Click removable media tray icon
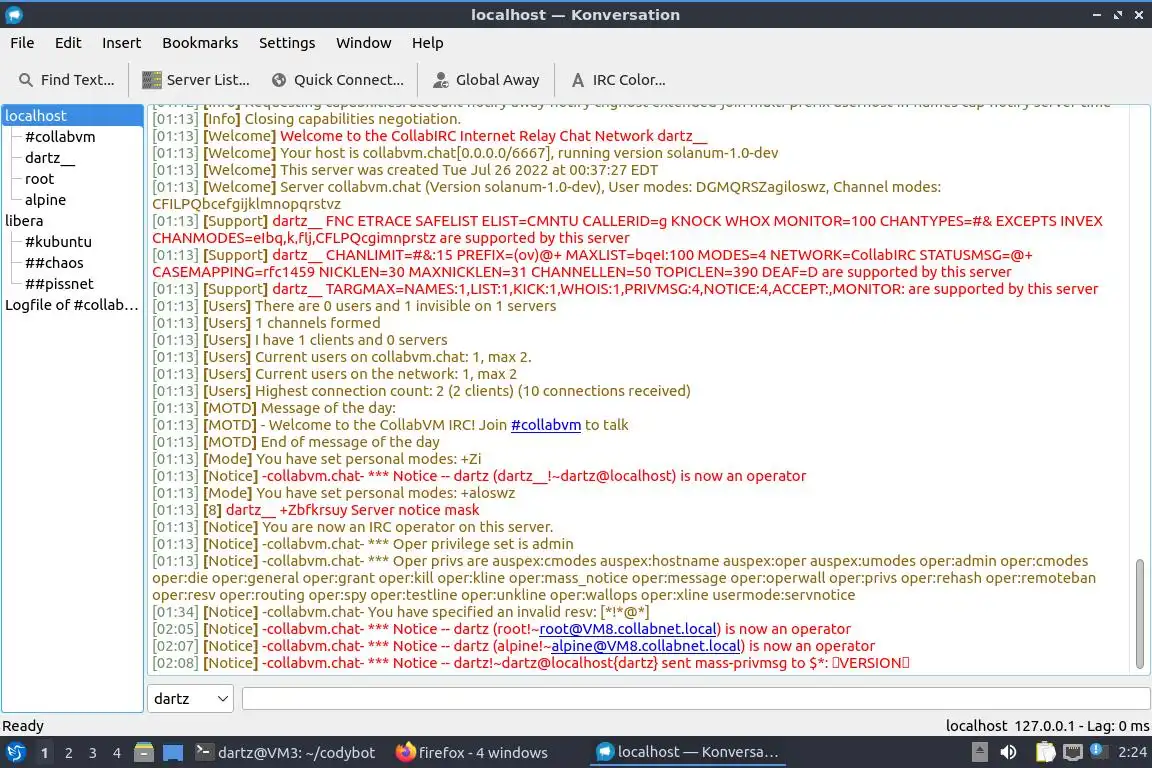 pos(979,752)
